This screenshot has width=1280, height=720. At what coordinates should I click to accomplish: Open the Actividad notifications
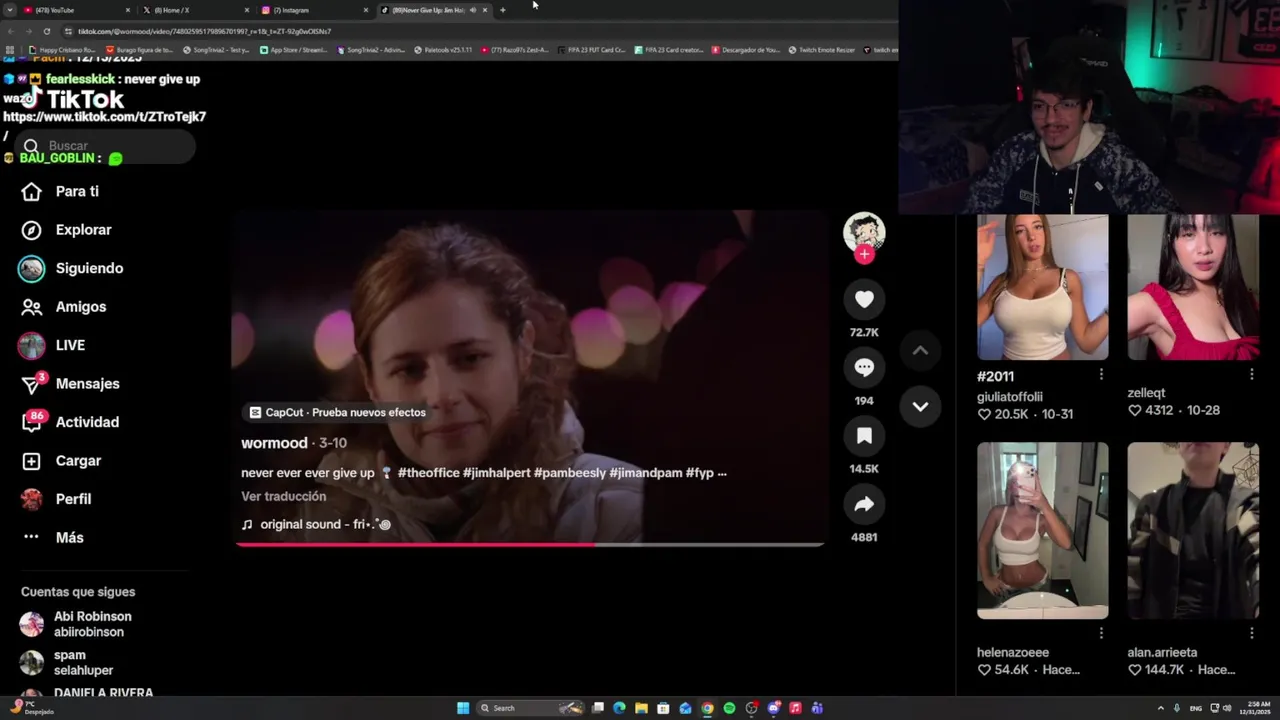tap(70, 422)
